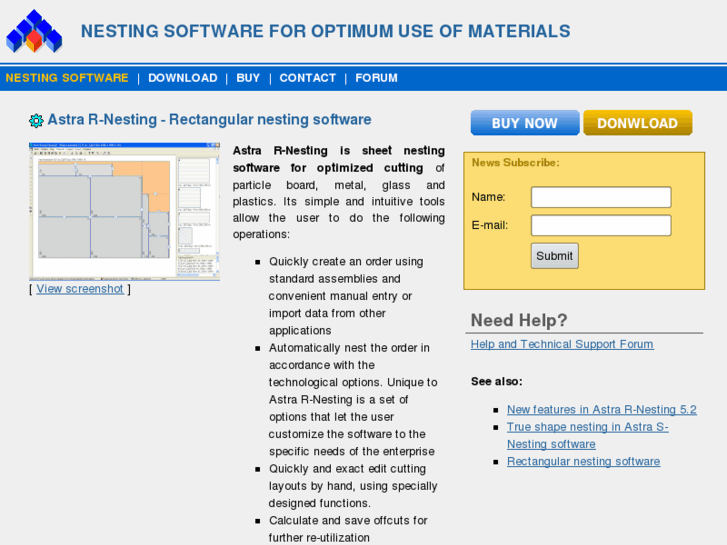Image resolution: width=727 pixels, height=545 pixels.
Task: Click bullet text 'Automatically nest the order in'
Action: tap(349, 348)
